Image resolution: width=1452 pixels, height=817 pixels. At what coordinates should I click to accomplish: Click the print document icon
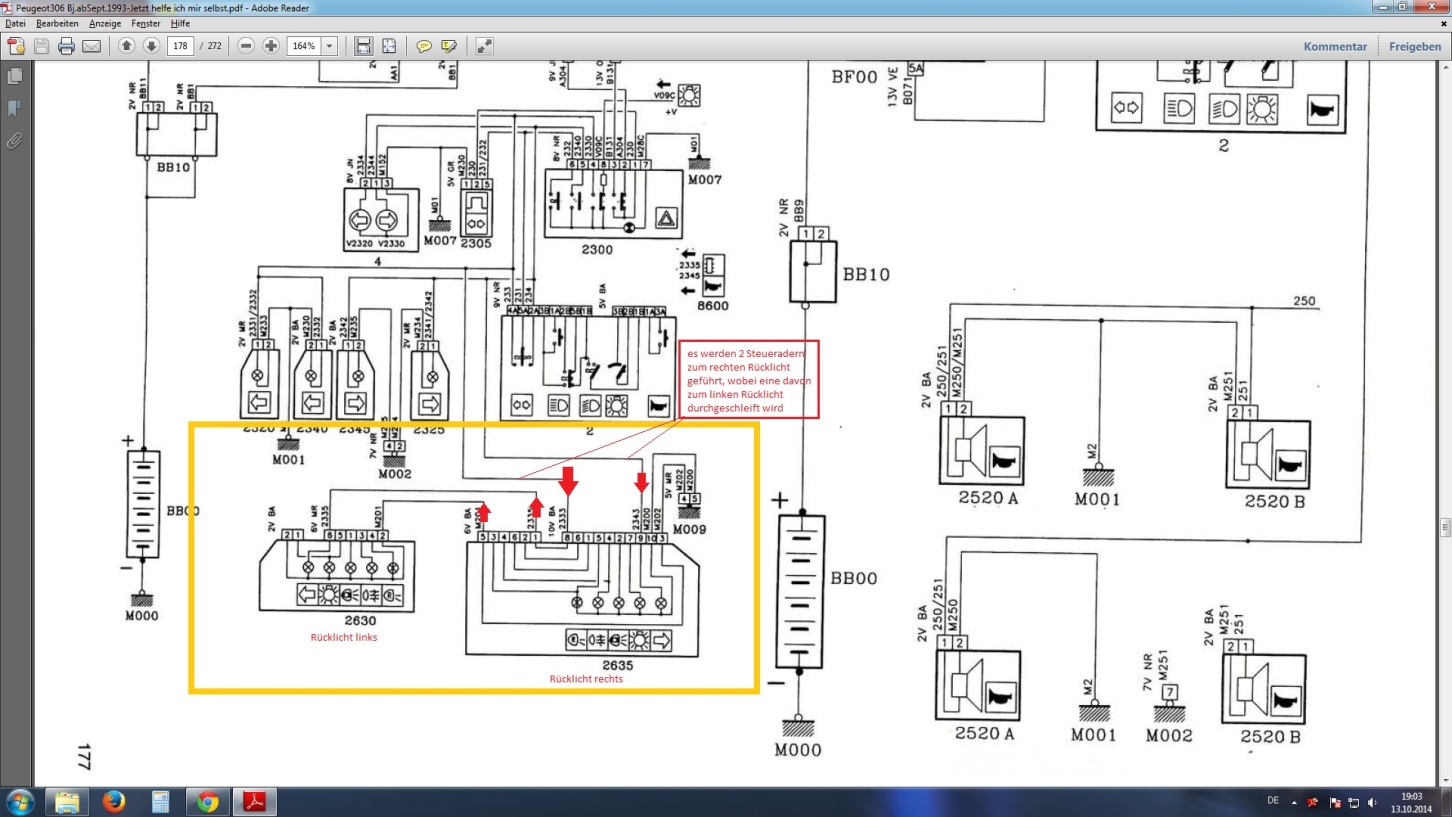click(66, 46)
